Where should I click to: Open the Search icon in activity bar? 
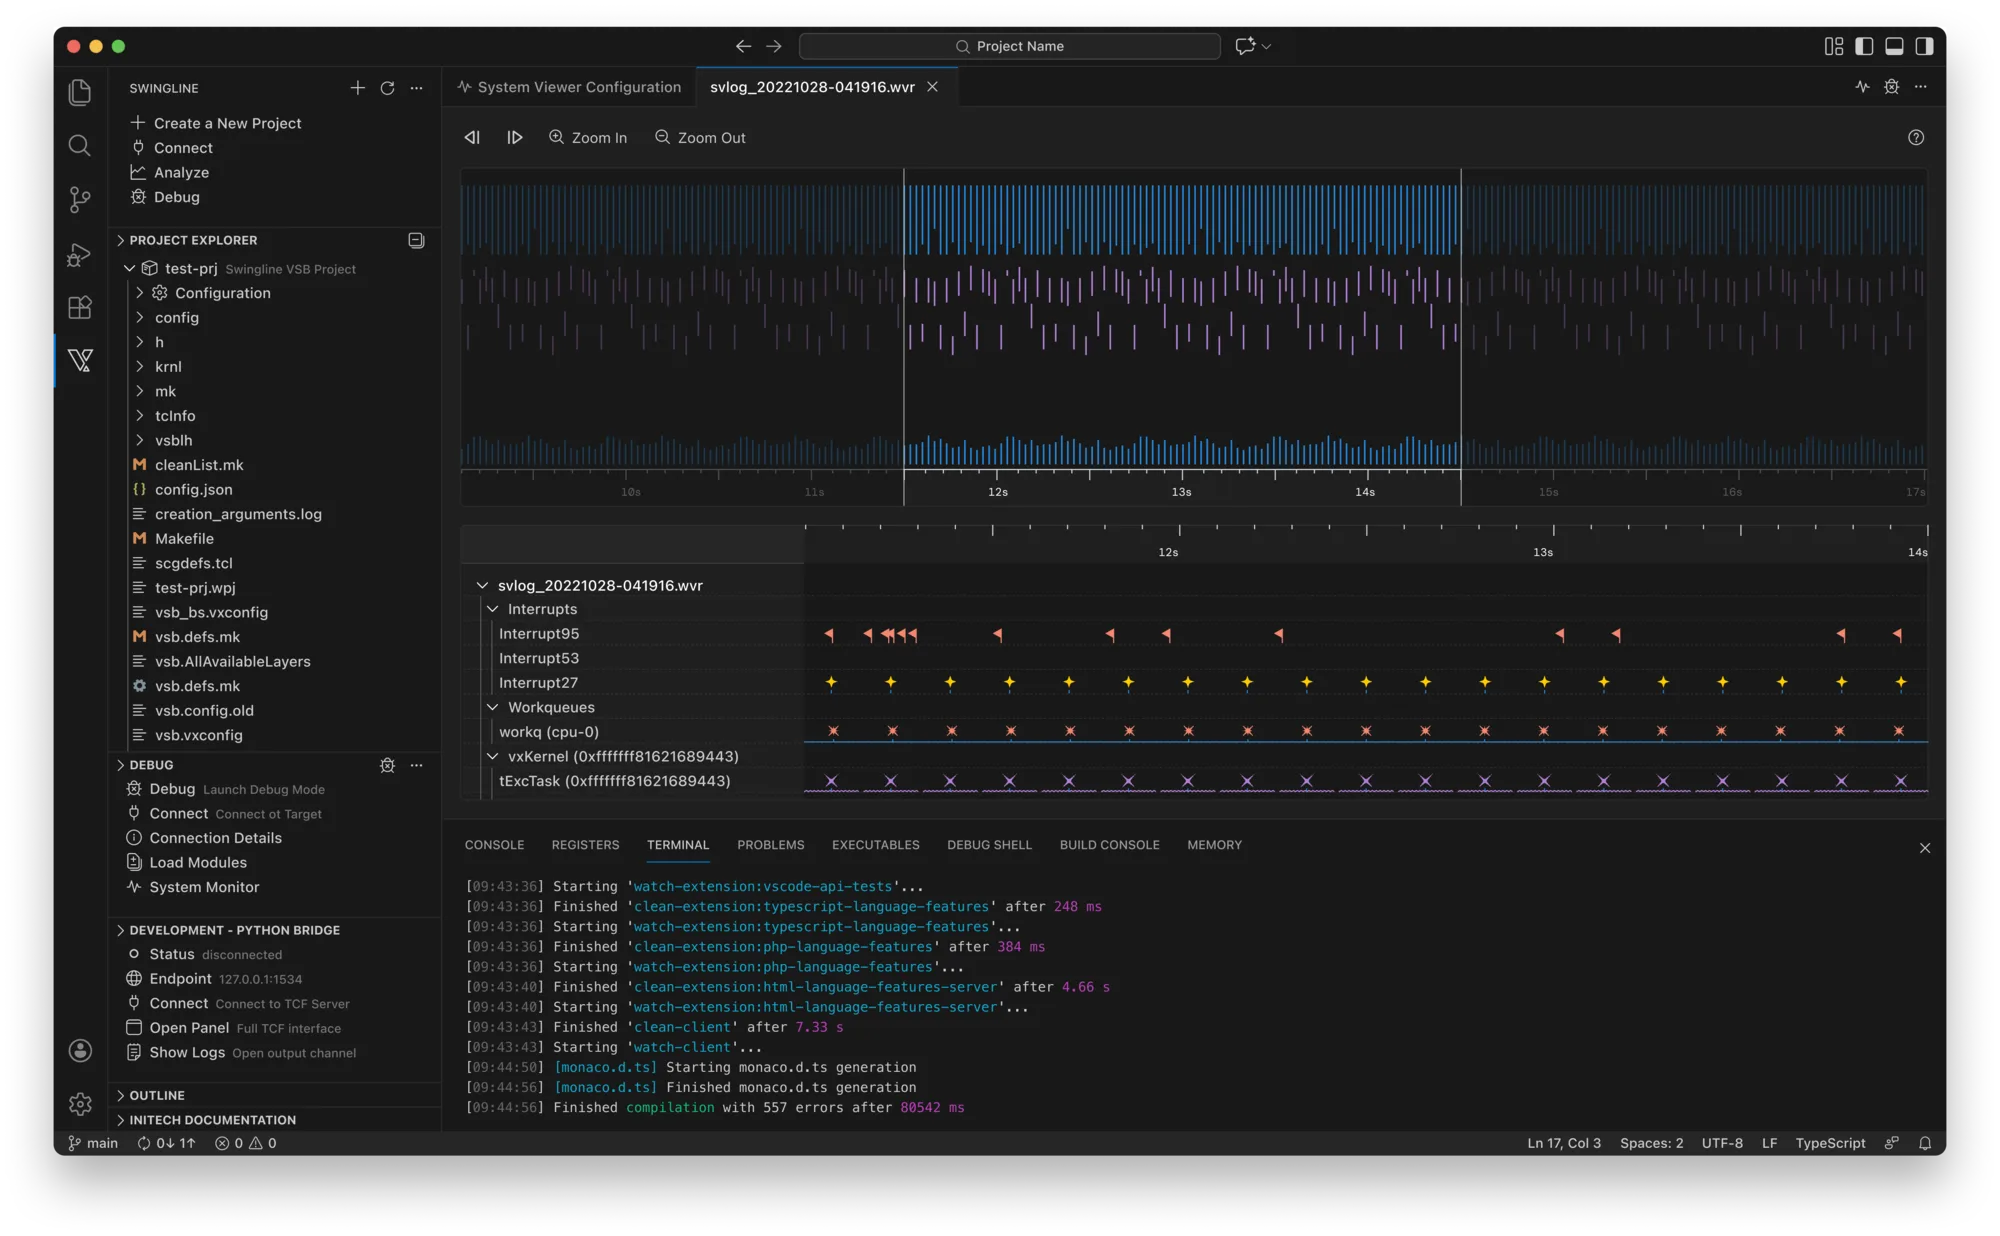coord(80,146)
